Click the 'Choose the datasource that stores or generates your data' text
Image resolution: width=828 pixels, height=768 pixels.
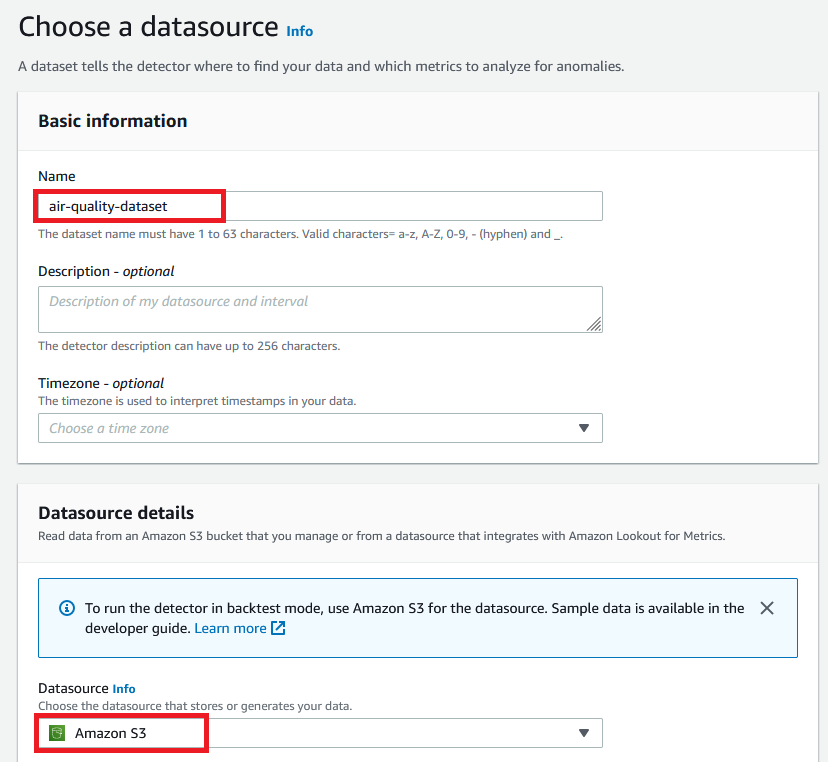point(195,706)
